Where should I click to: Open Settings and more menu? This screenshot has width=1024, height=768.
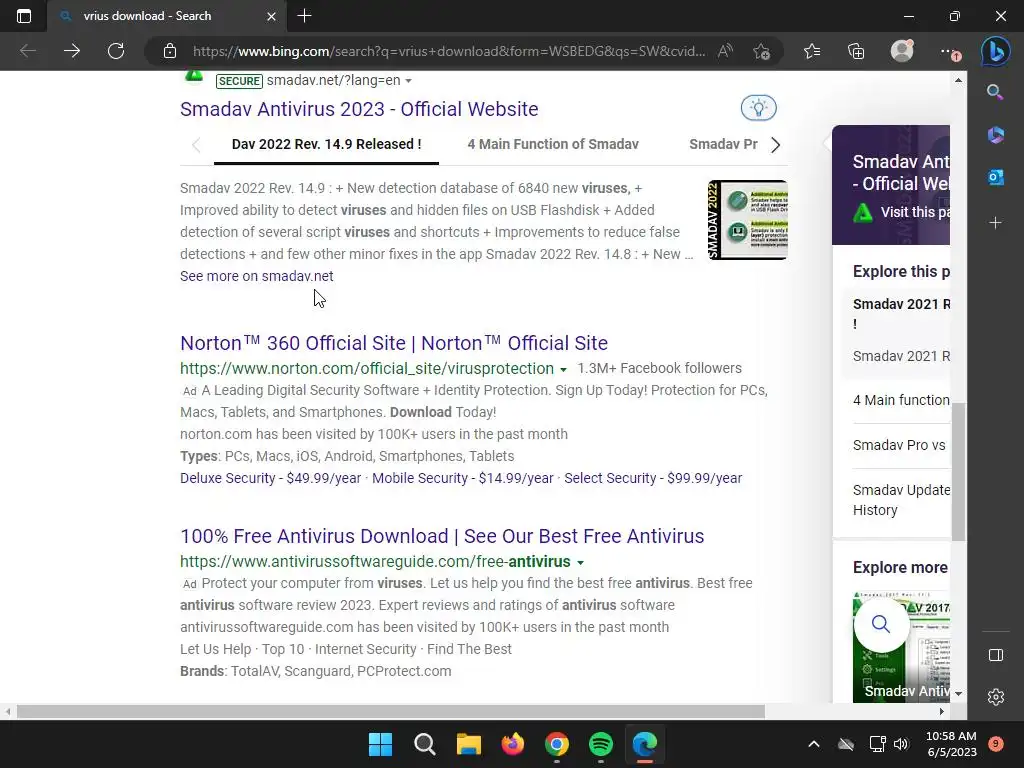pos(948,51)
